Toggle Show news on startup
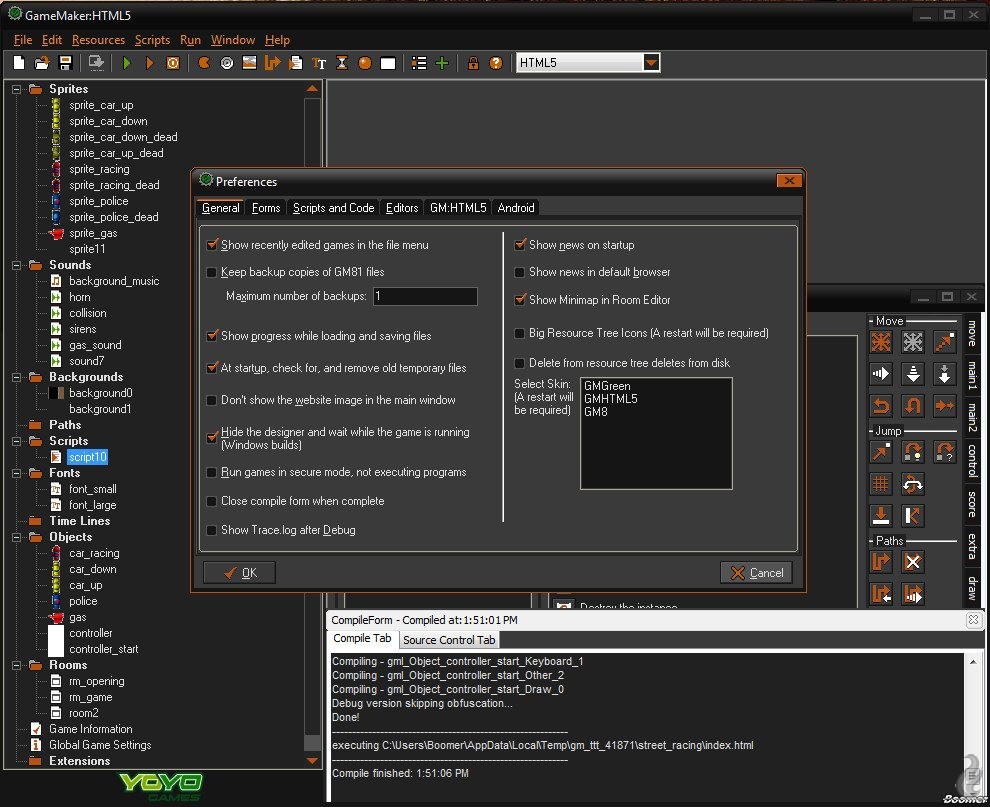This screenshot has height=807, width=990. 520,245
